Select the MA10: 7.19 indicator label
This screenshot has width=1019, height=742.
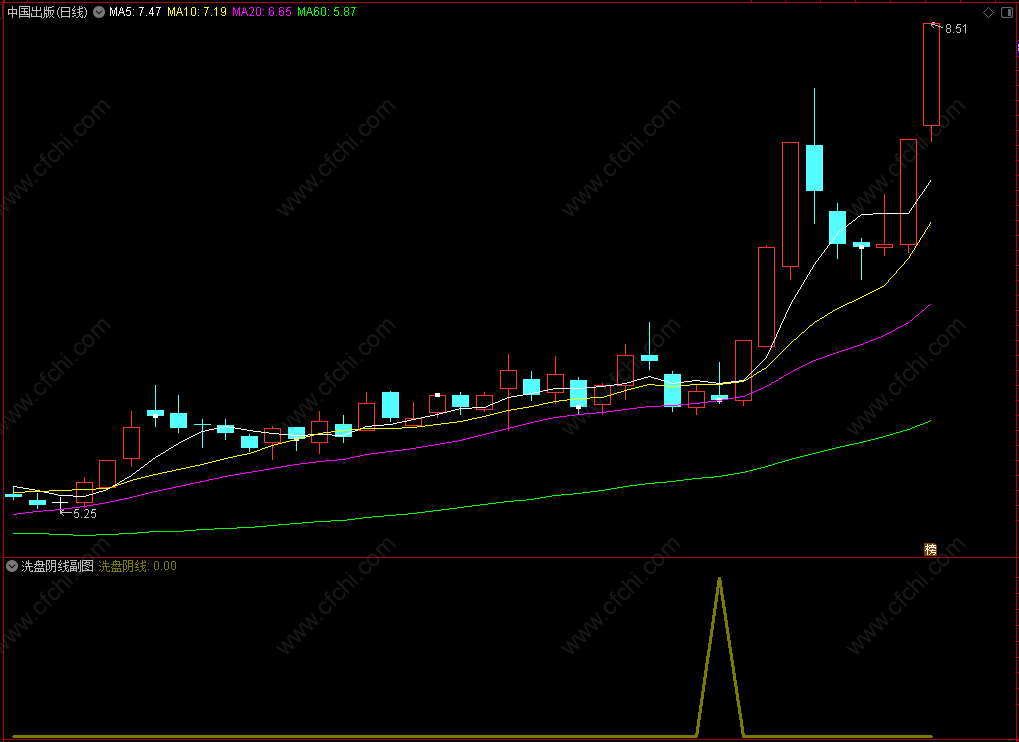197,12
